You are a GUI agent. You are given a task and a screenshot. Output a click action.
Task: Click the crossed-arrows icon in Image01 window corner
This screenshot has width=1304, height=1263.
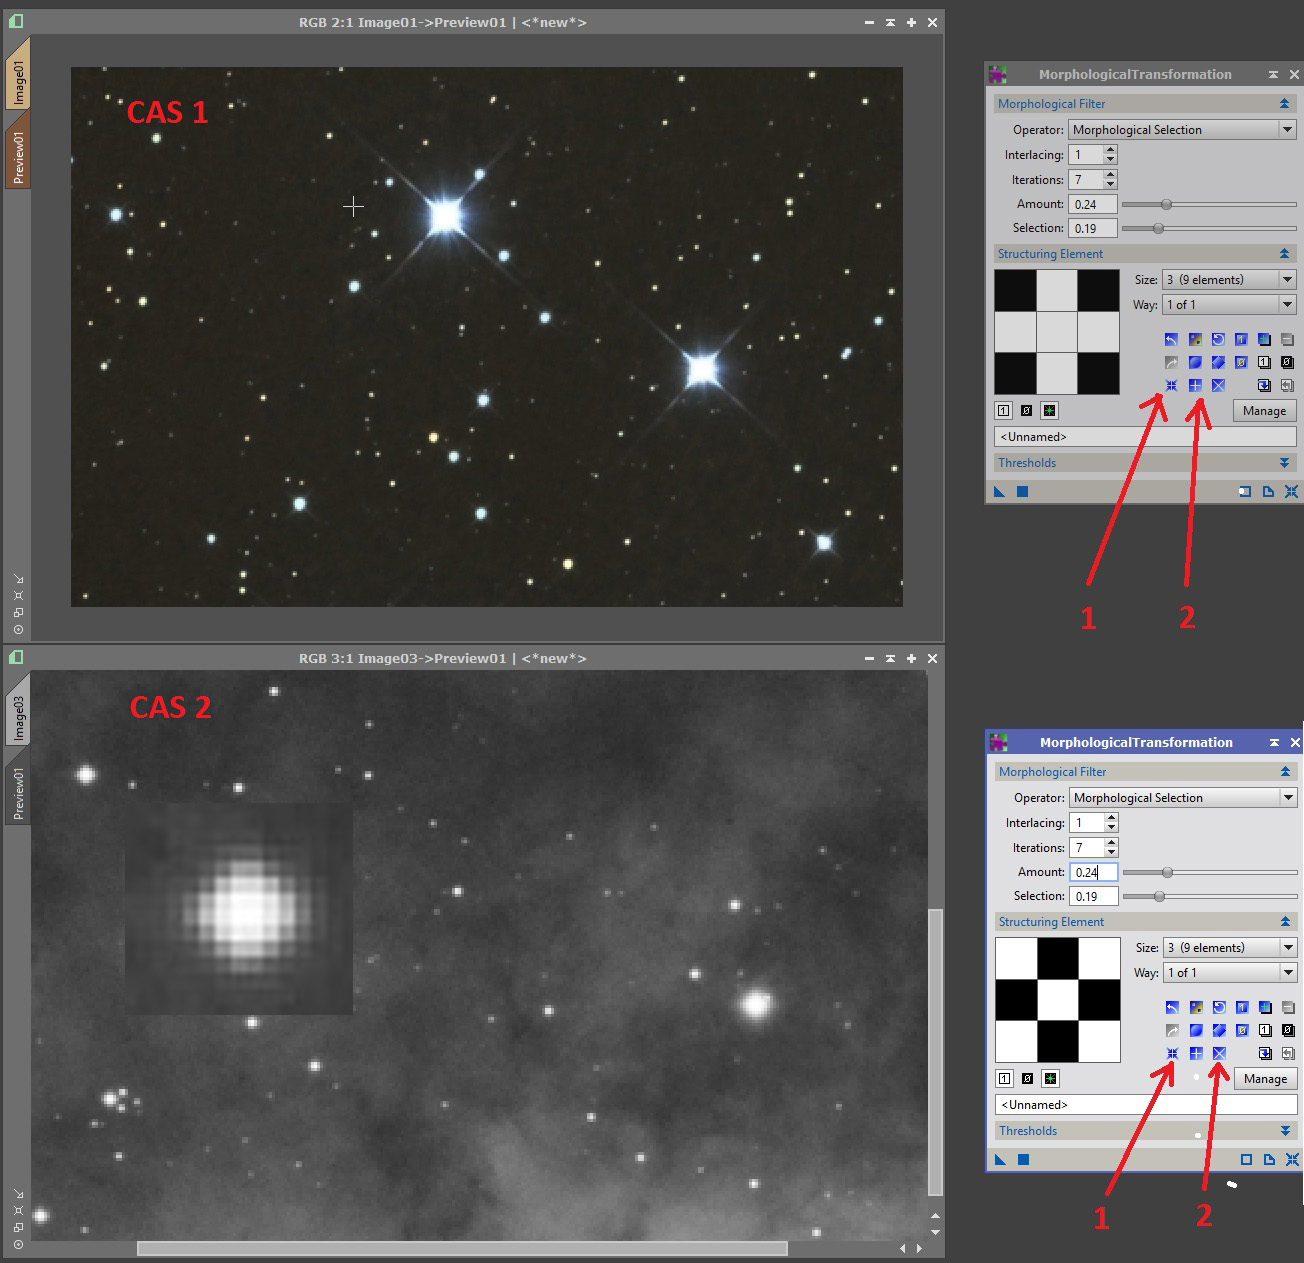tap(18, 595)
